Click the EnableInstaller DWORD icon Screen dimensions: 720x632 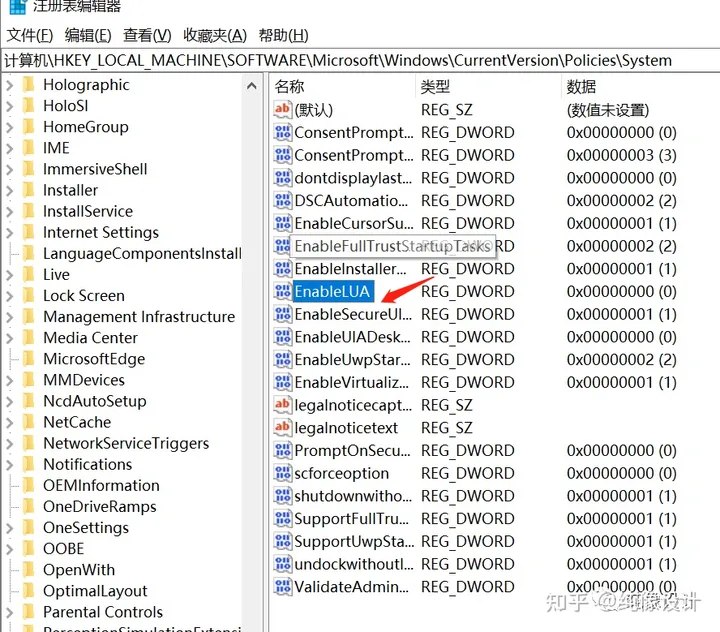click(282, 269)
